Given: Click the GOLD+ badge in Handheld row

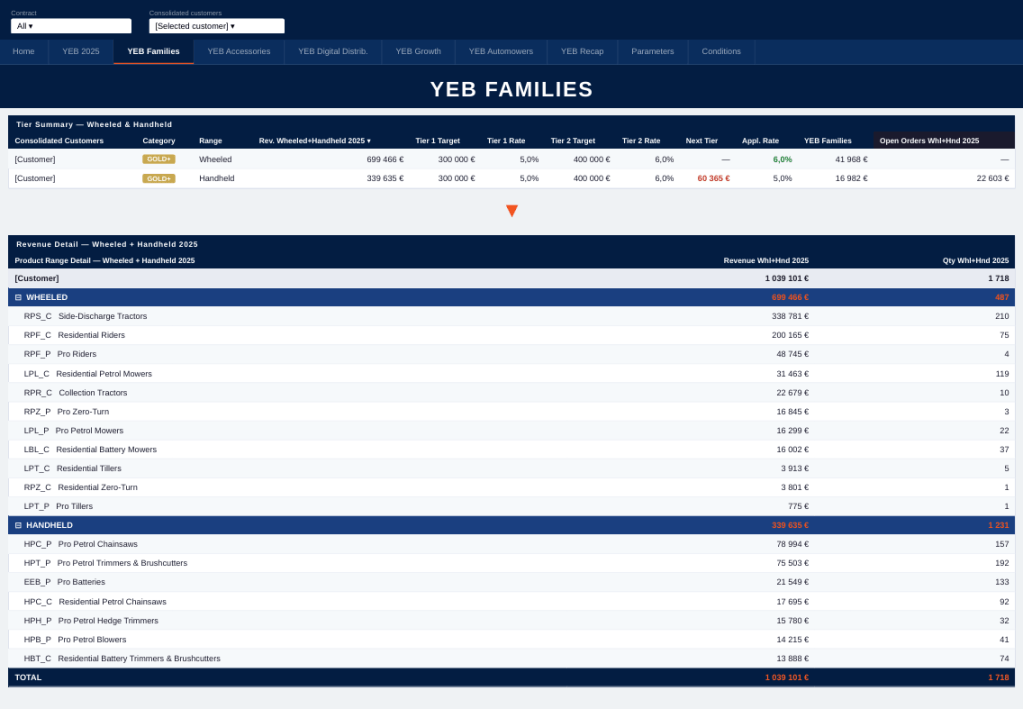Looking at the screenshot, I should [158, 178].
